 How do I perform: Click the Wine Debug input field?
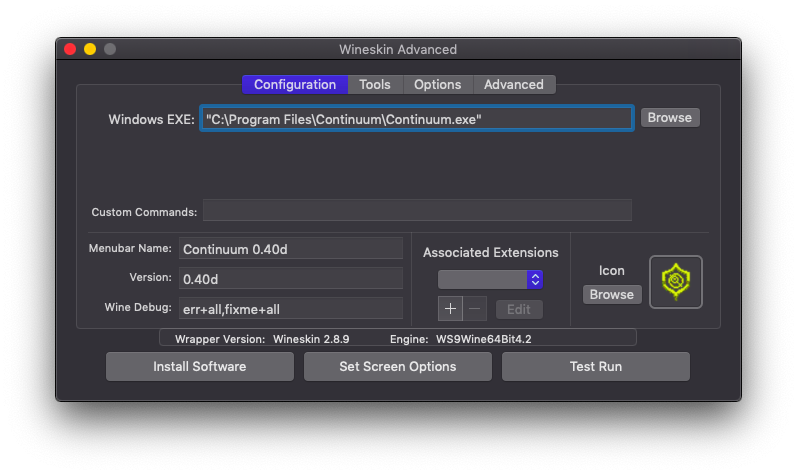click(x=290, y=308)
